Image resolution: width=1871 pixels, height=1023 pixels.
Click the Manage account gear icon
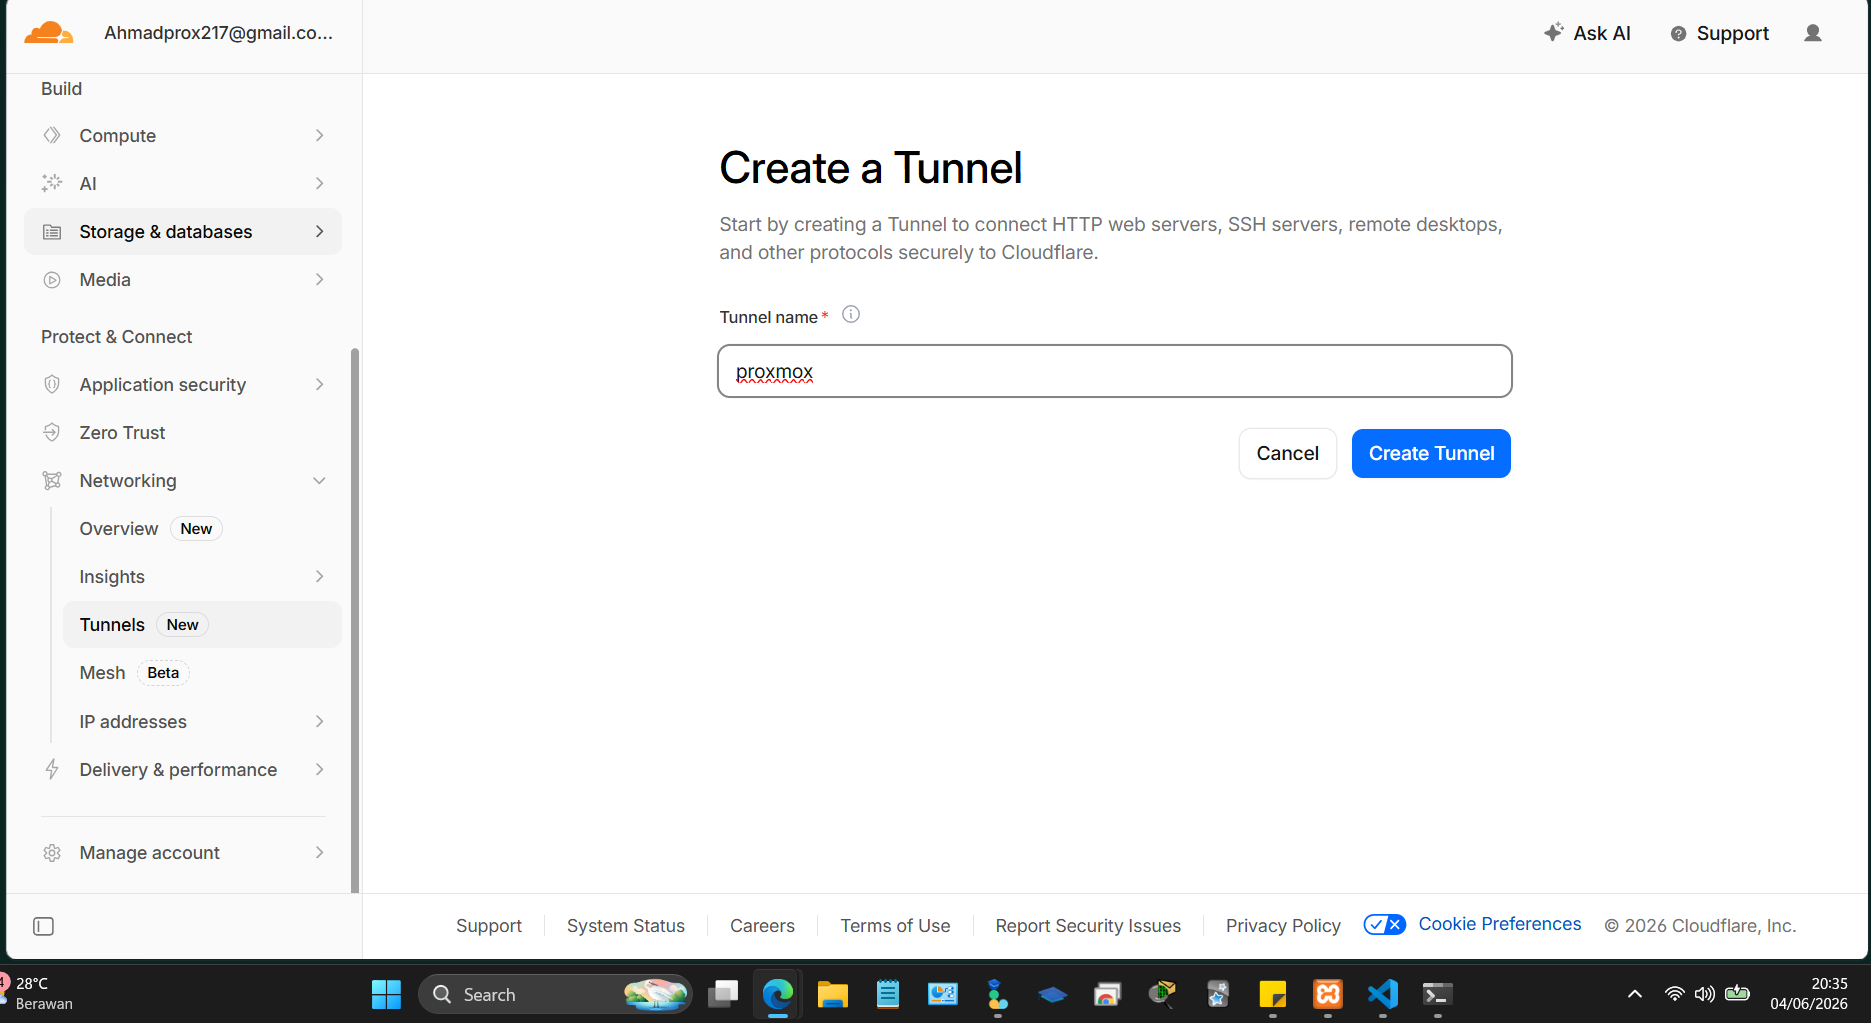[x=52, y=853]
